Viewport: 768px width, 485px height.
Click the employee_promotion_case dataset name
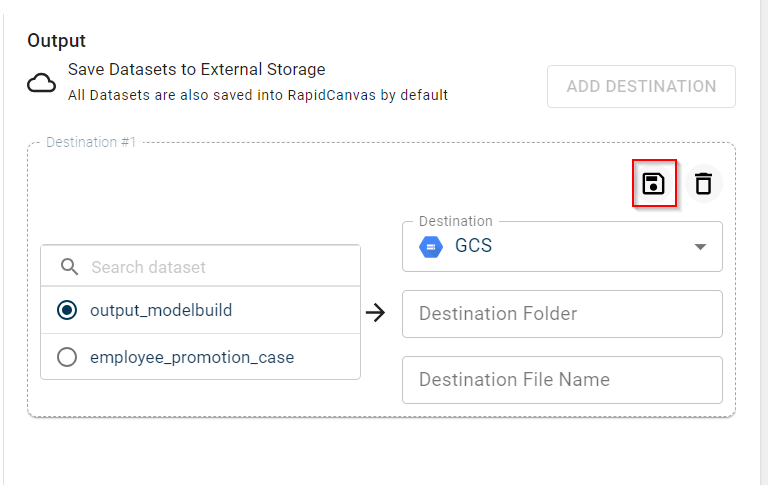pos(192,357)
